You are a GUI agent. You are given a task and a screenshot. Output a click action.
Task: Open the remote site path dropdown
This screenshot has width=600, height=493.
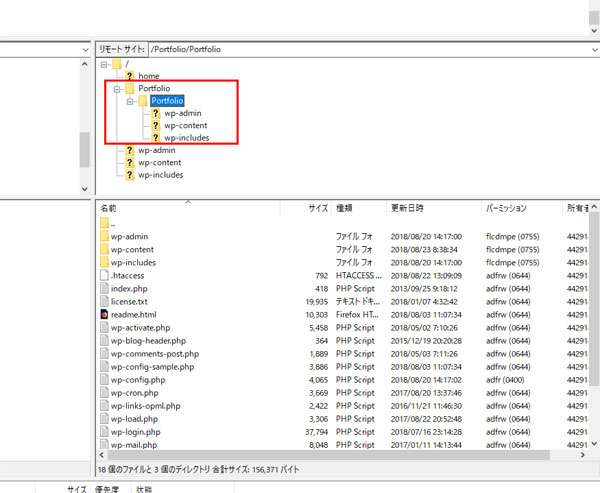[594, 50]
